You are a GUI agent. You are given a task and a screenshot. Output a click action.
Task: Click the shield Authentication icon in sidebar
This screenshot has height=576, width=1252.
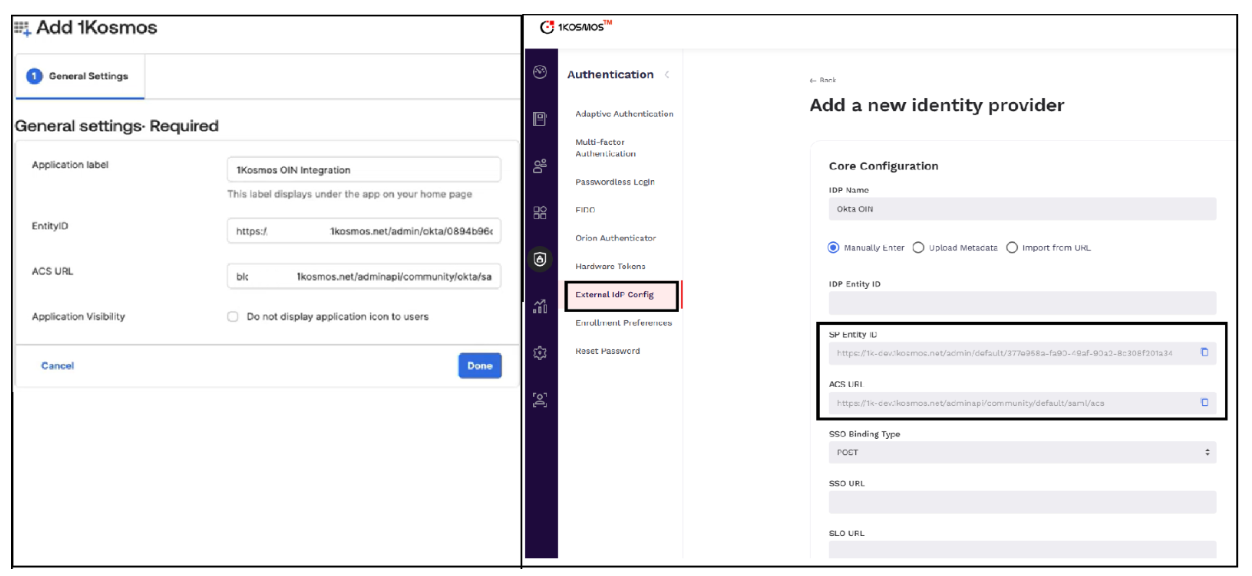(541, 258)
